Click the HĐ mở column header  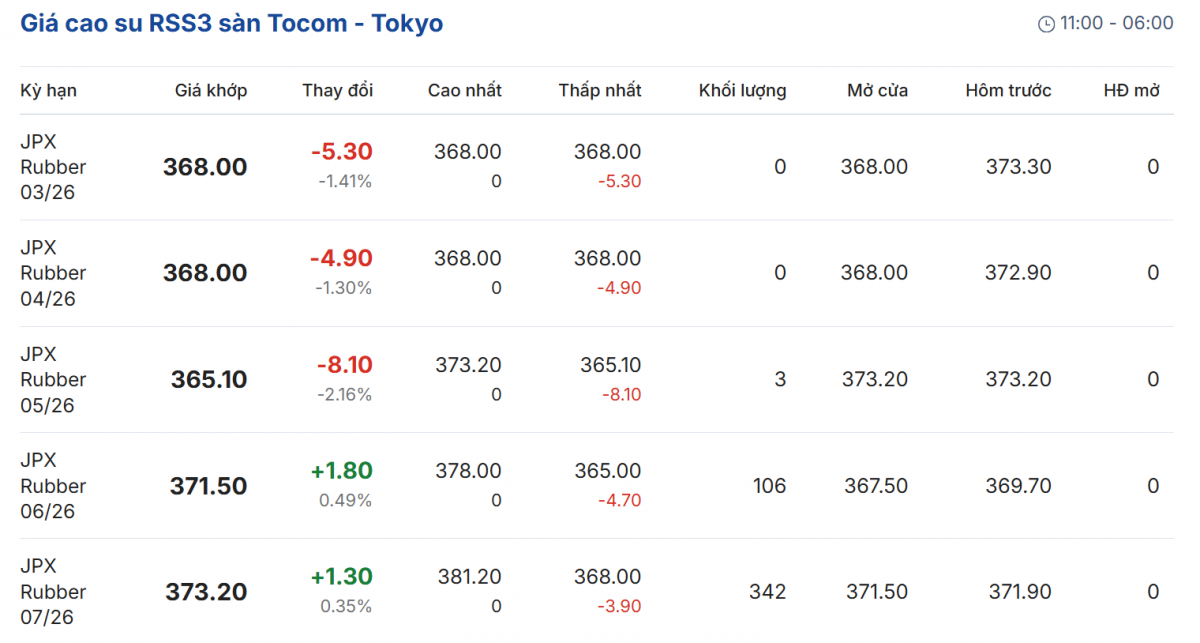click(x=1131, y=91)
